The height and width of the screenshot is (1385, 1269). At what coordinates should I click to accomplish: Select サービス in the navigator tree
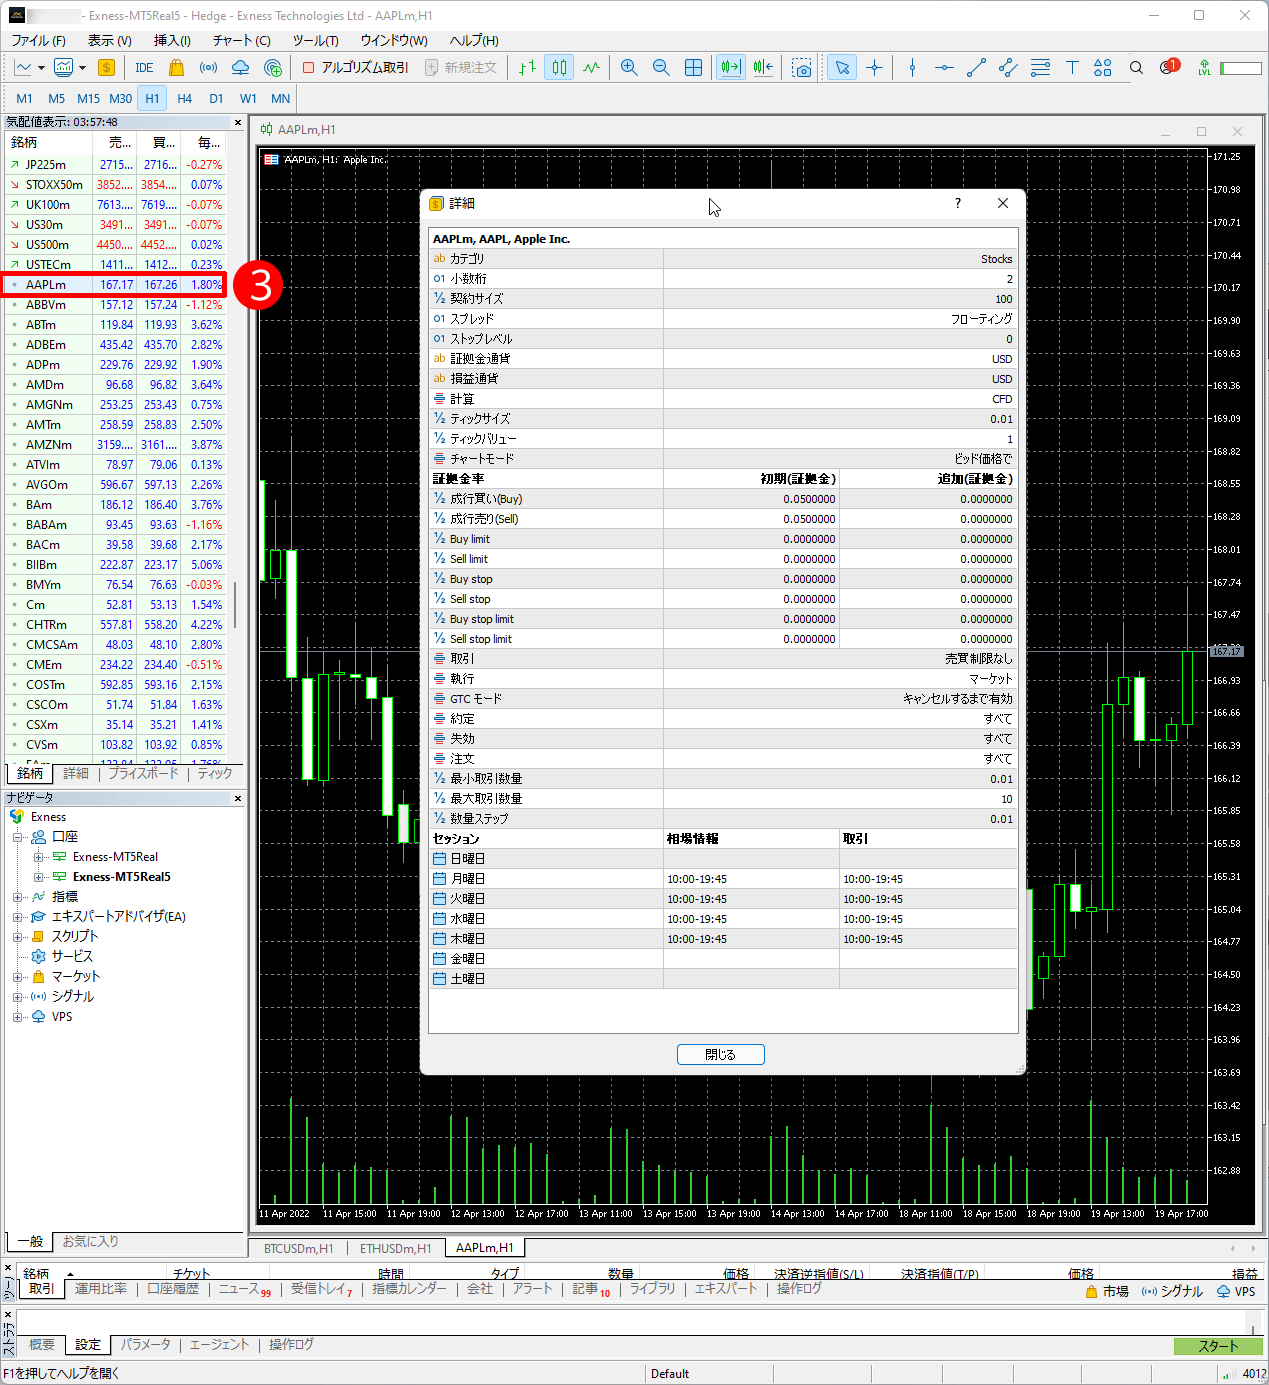point(72,957)
